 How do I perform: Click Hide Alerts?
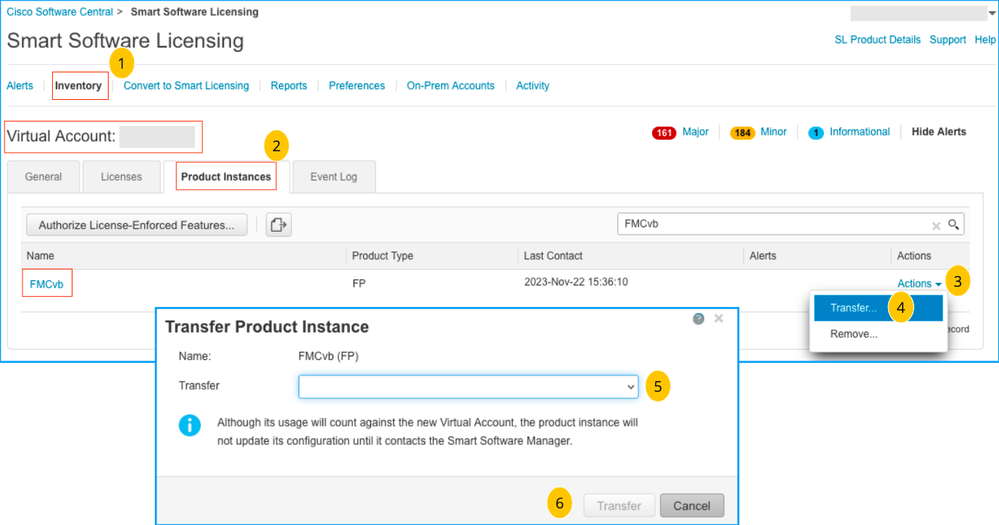(x=938, y=131)
